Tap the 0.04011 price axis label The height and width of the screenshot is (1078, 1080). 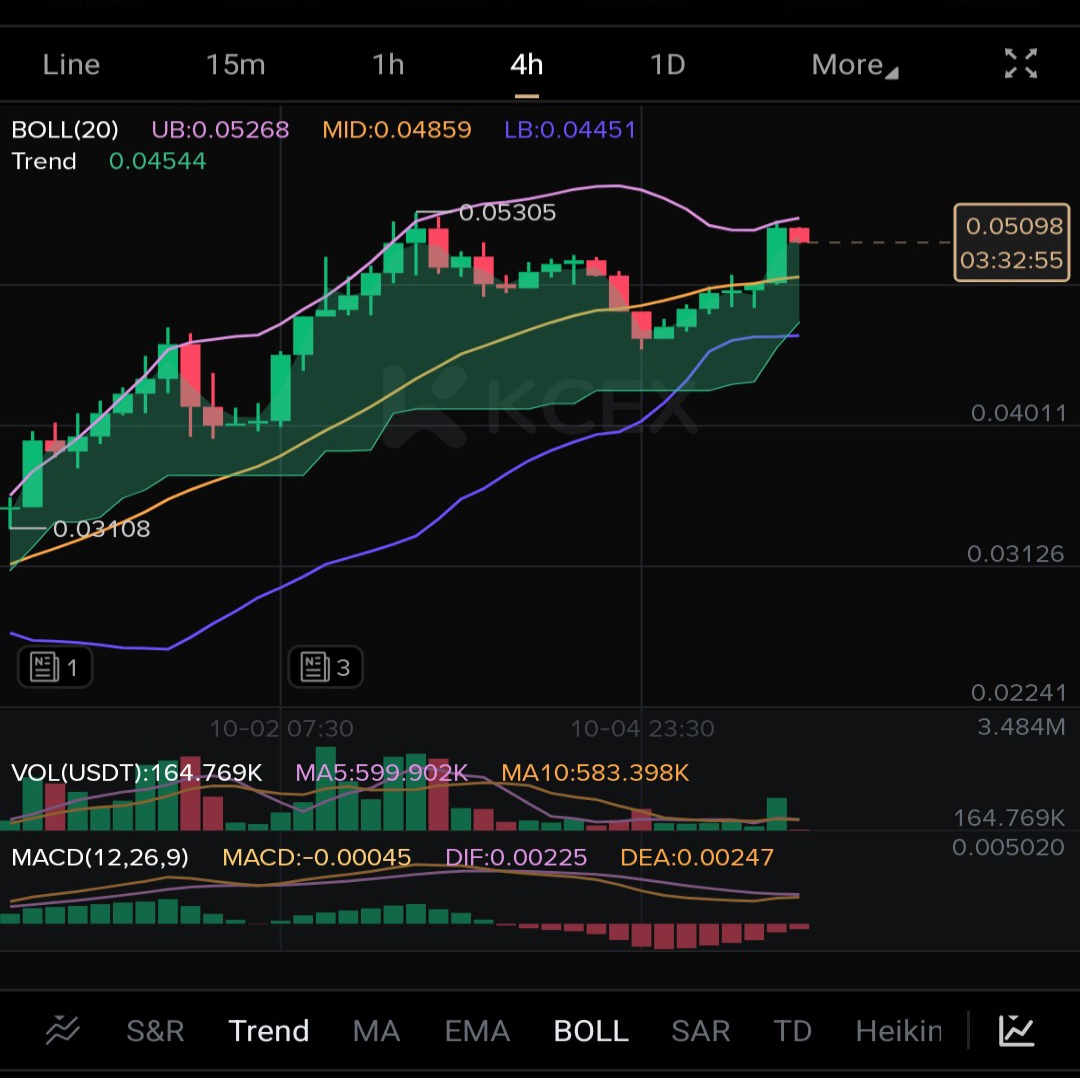pos(1019,413)
